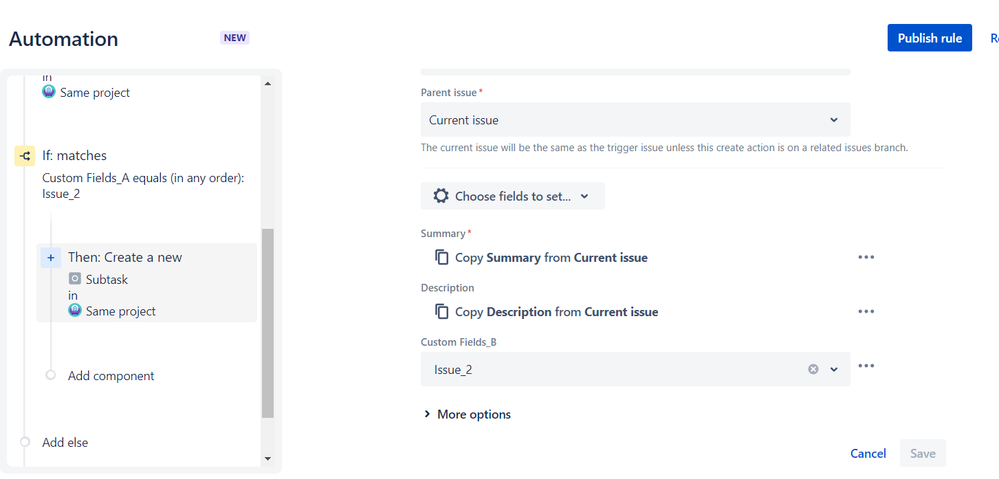Click the copy icon beside Summary
The height and width of the screenshot is (479, 999).
[441, 258]
